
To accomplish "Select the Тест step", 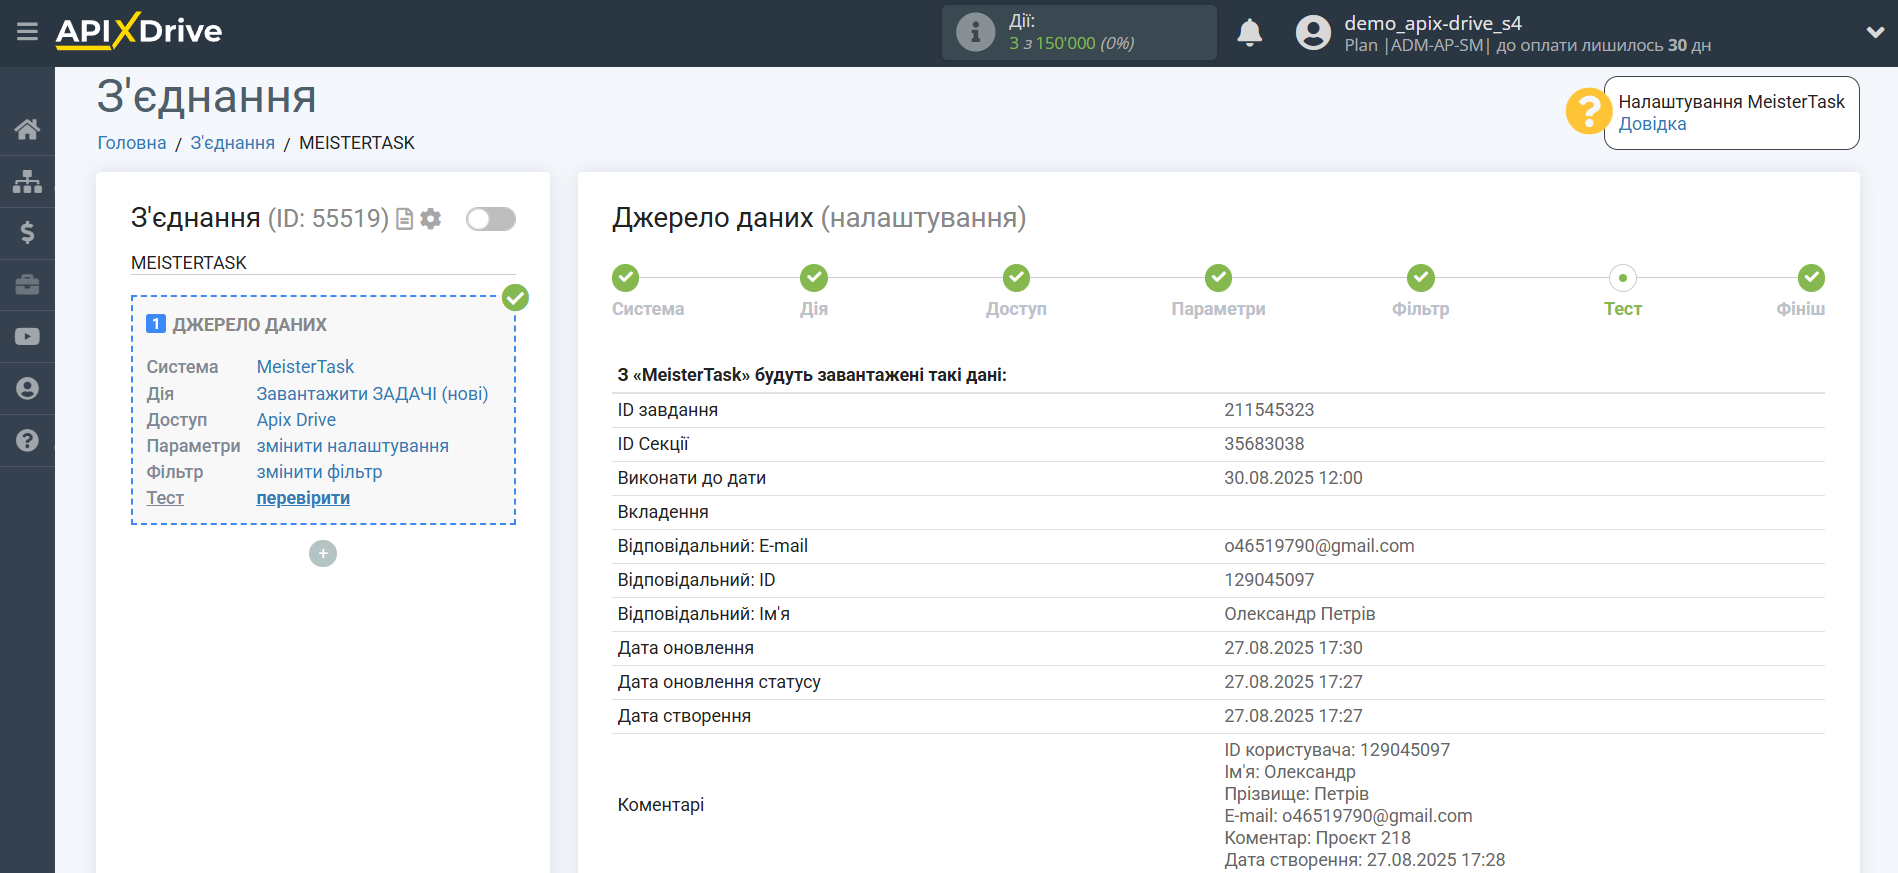I will tap(1623, 278).
